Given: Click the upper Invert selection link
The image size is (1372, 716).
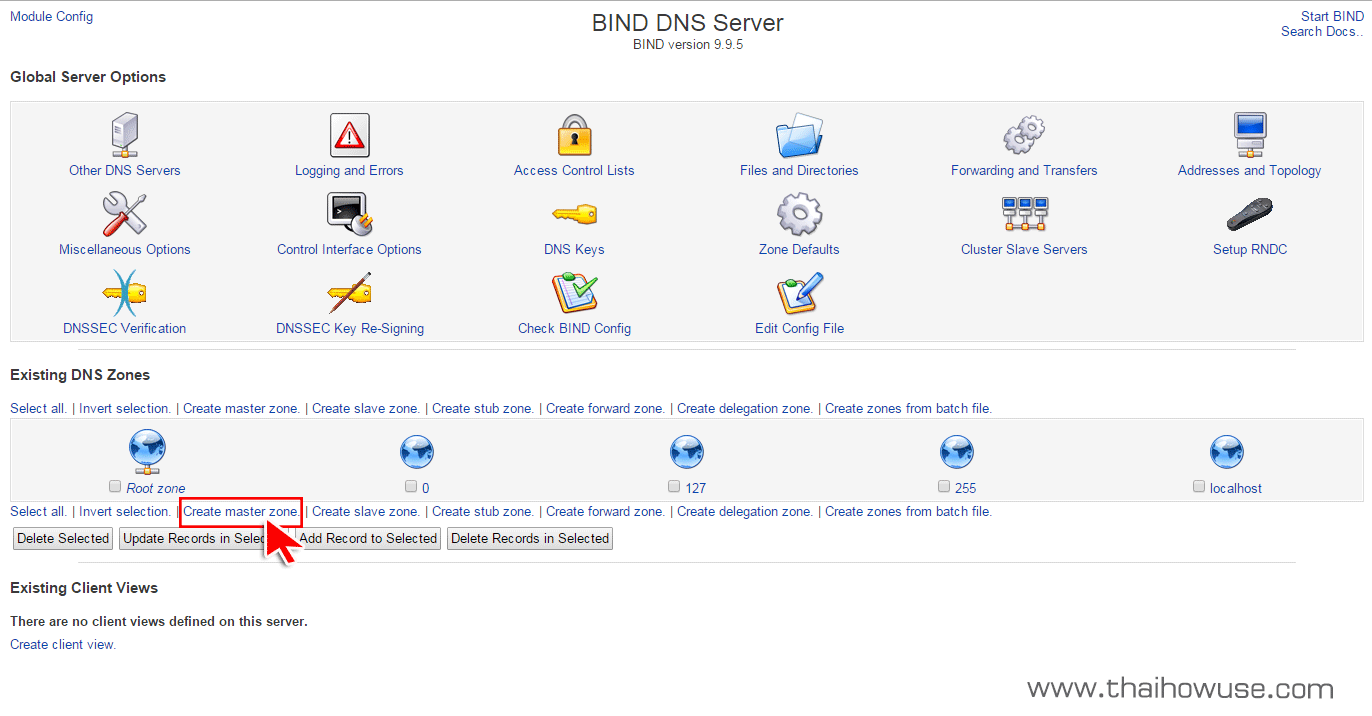Looking at the screenshot, I should (x=125, y=409).
